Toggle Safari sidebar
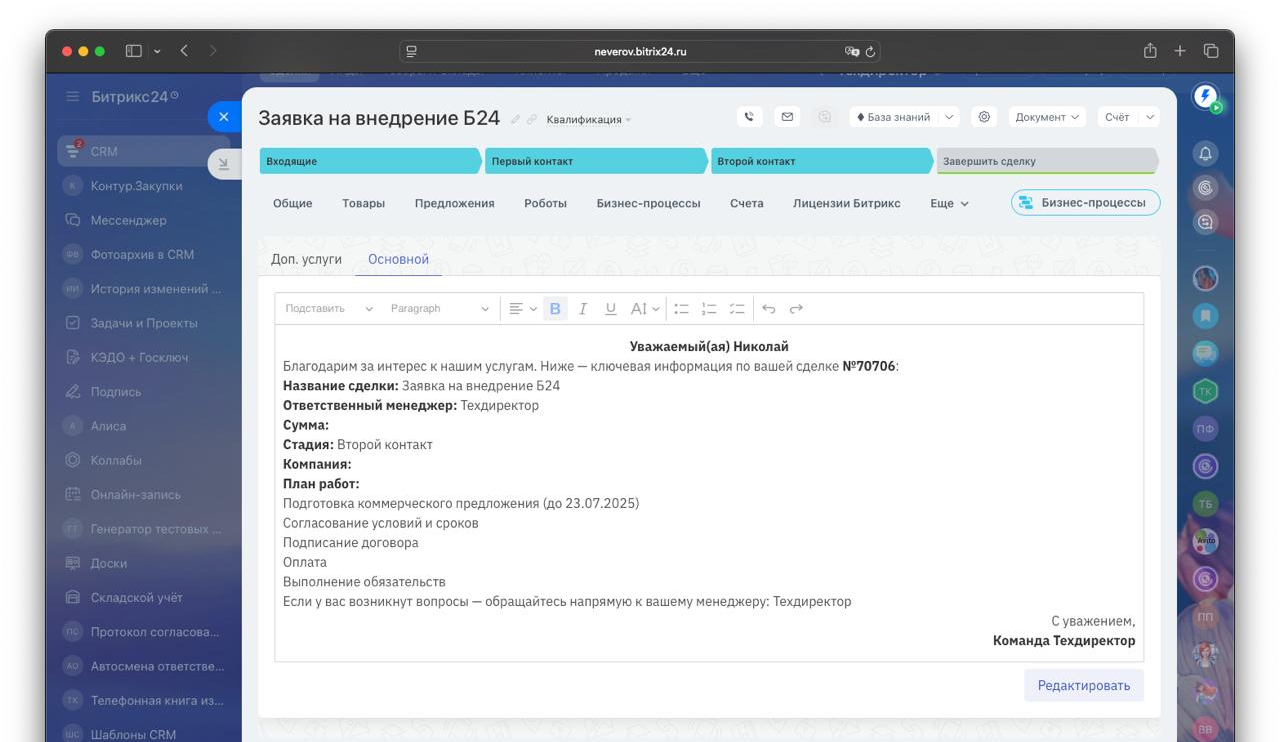The height and width of the screenshot is (742, 1280). [x=133, y=51]
